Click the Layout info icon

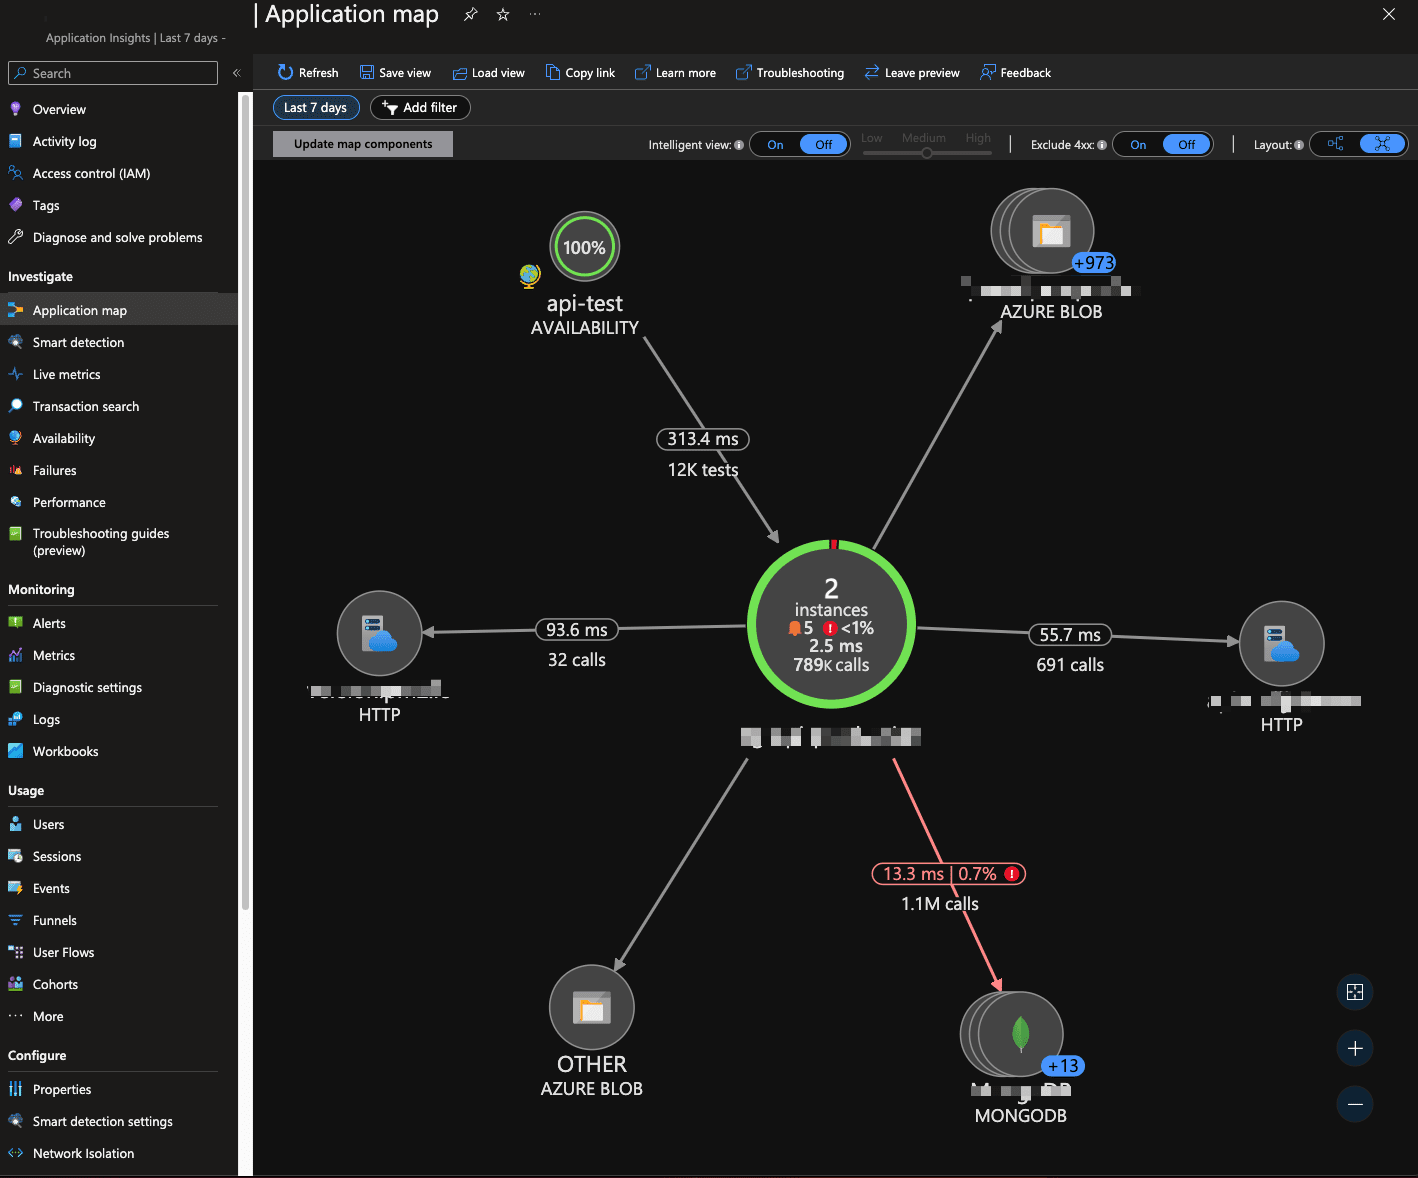tap(1299, 145)
